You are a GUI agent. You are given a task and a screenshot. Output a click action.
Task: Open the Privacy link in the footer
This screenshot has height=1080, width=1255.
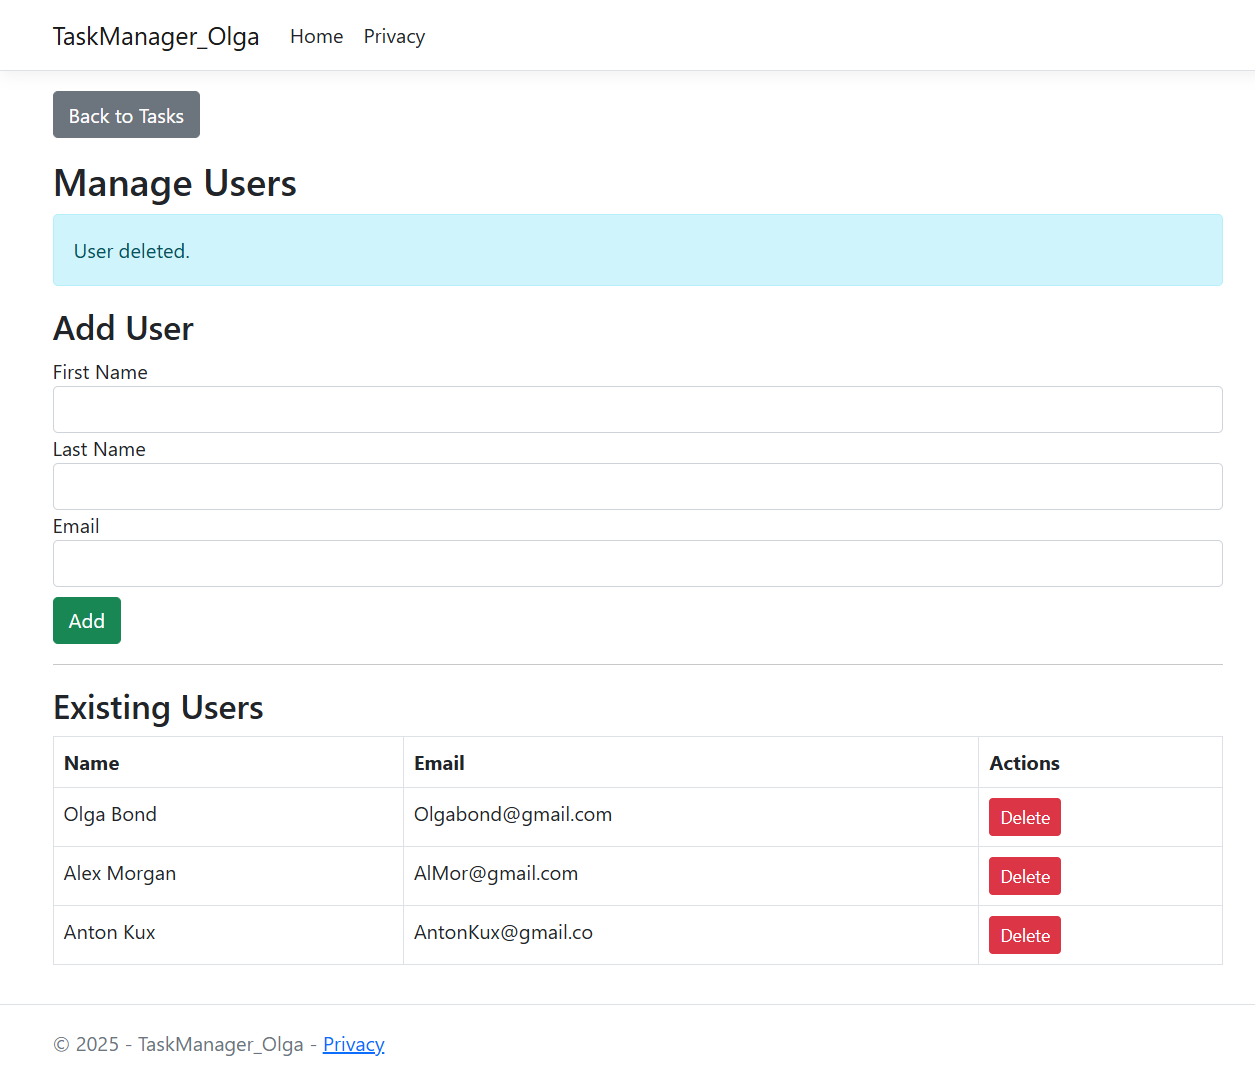[x=353, y=1045]
